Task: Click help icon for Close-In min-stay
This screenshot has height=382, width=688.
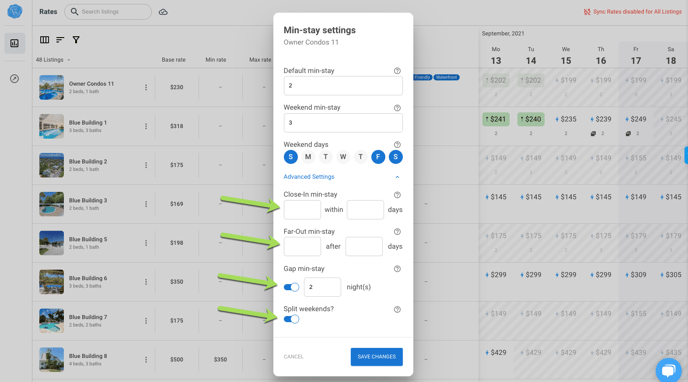Action: coord(397,195)
